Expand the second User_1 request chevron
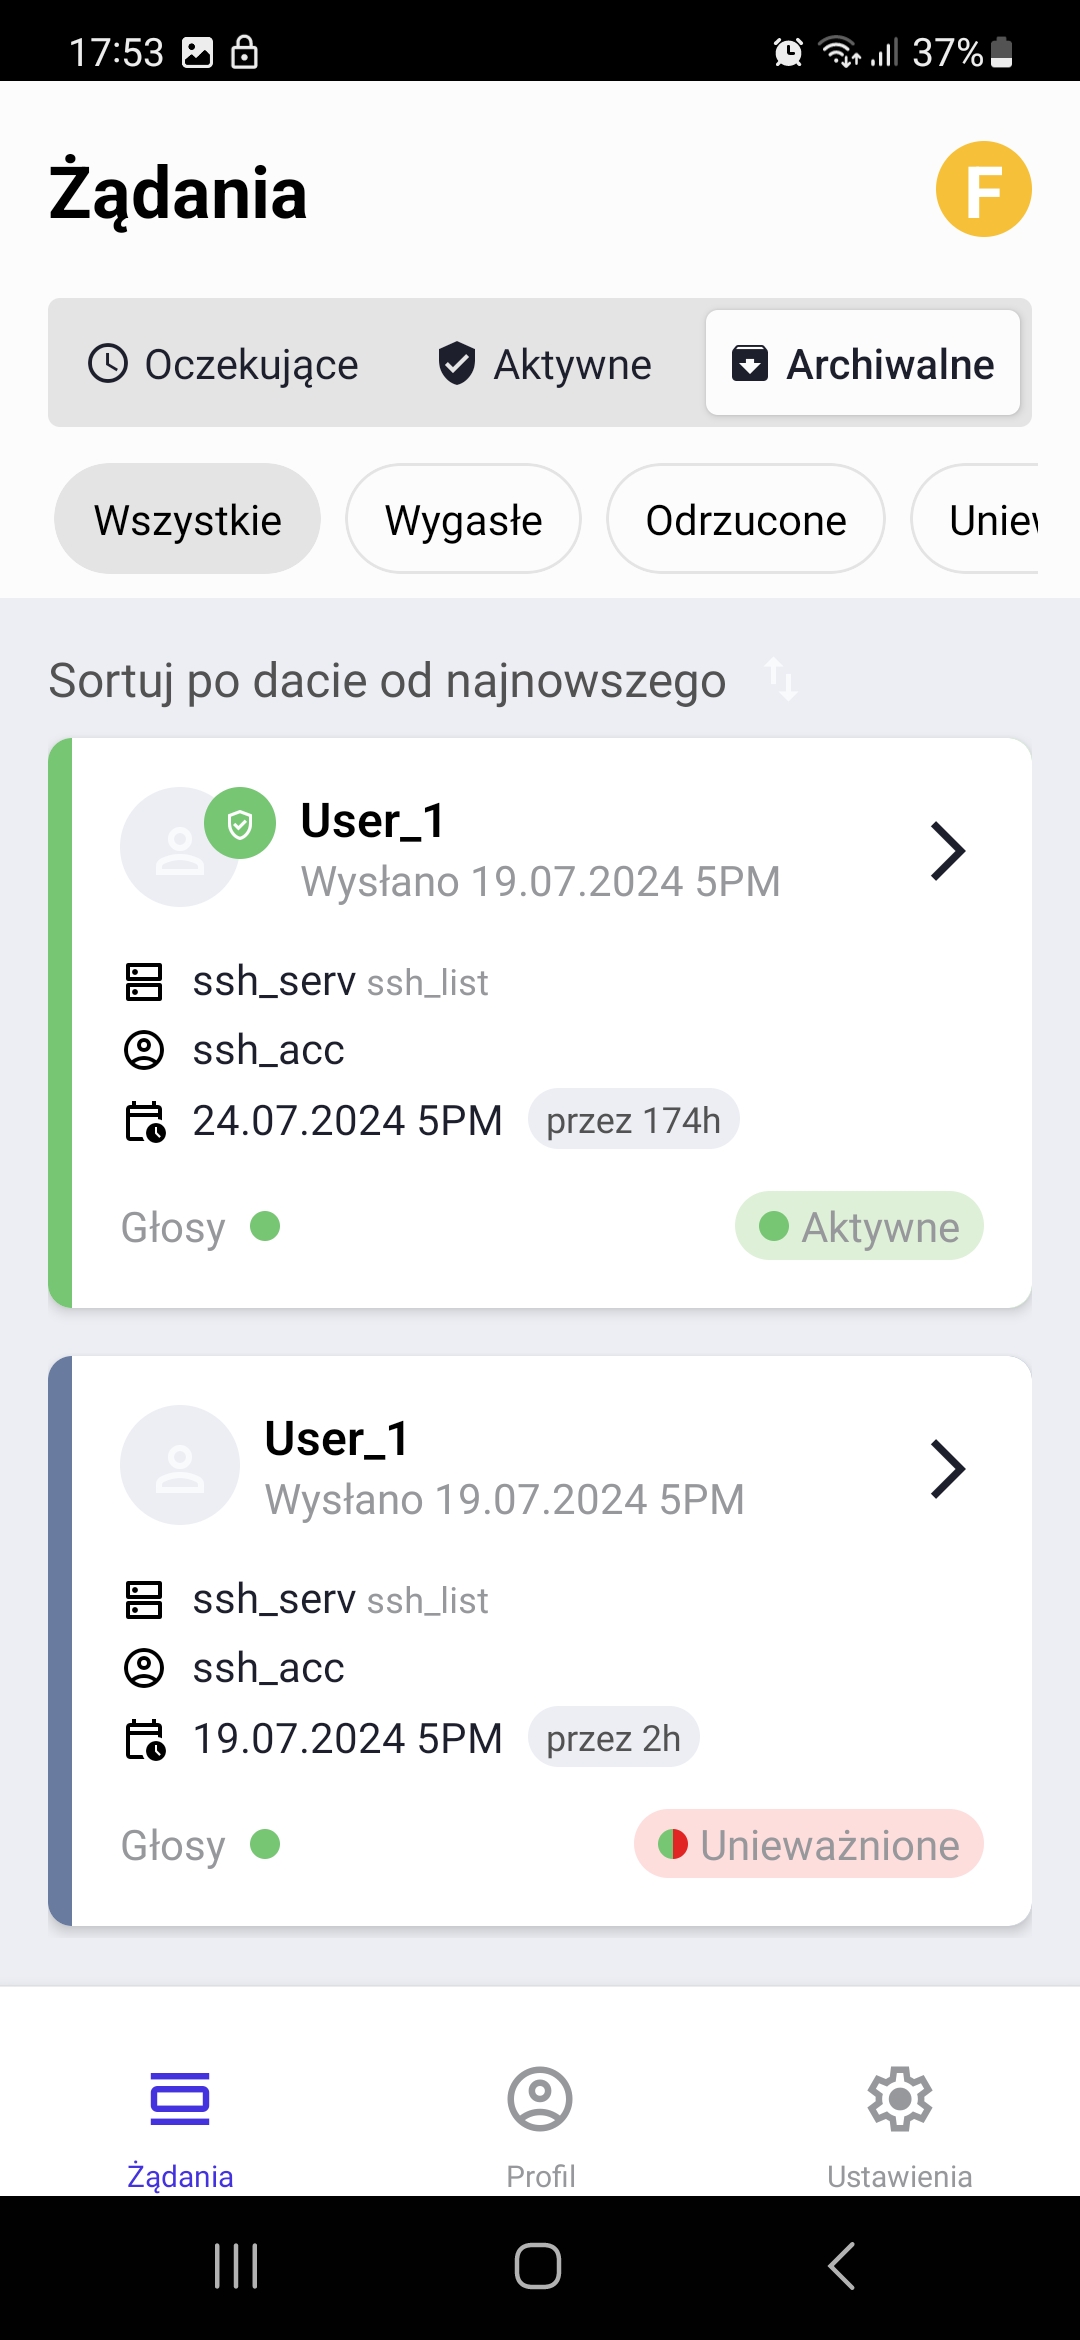The width and height of the screenshot is (1080, 2340). tap(948, 1469)
